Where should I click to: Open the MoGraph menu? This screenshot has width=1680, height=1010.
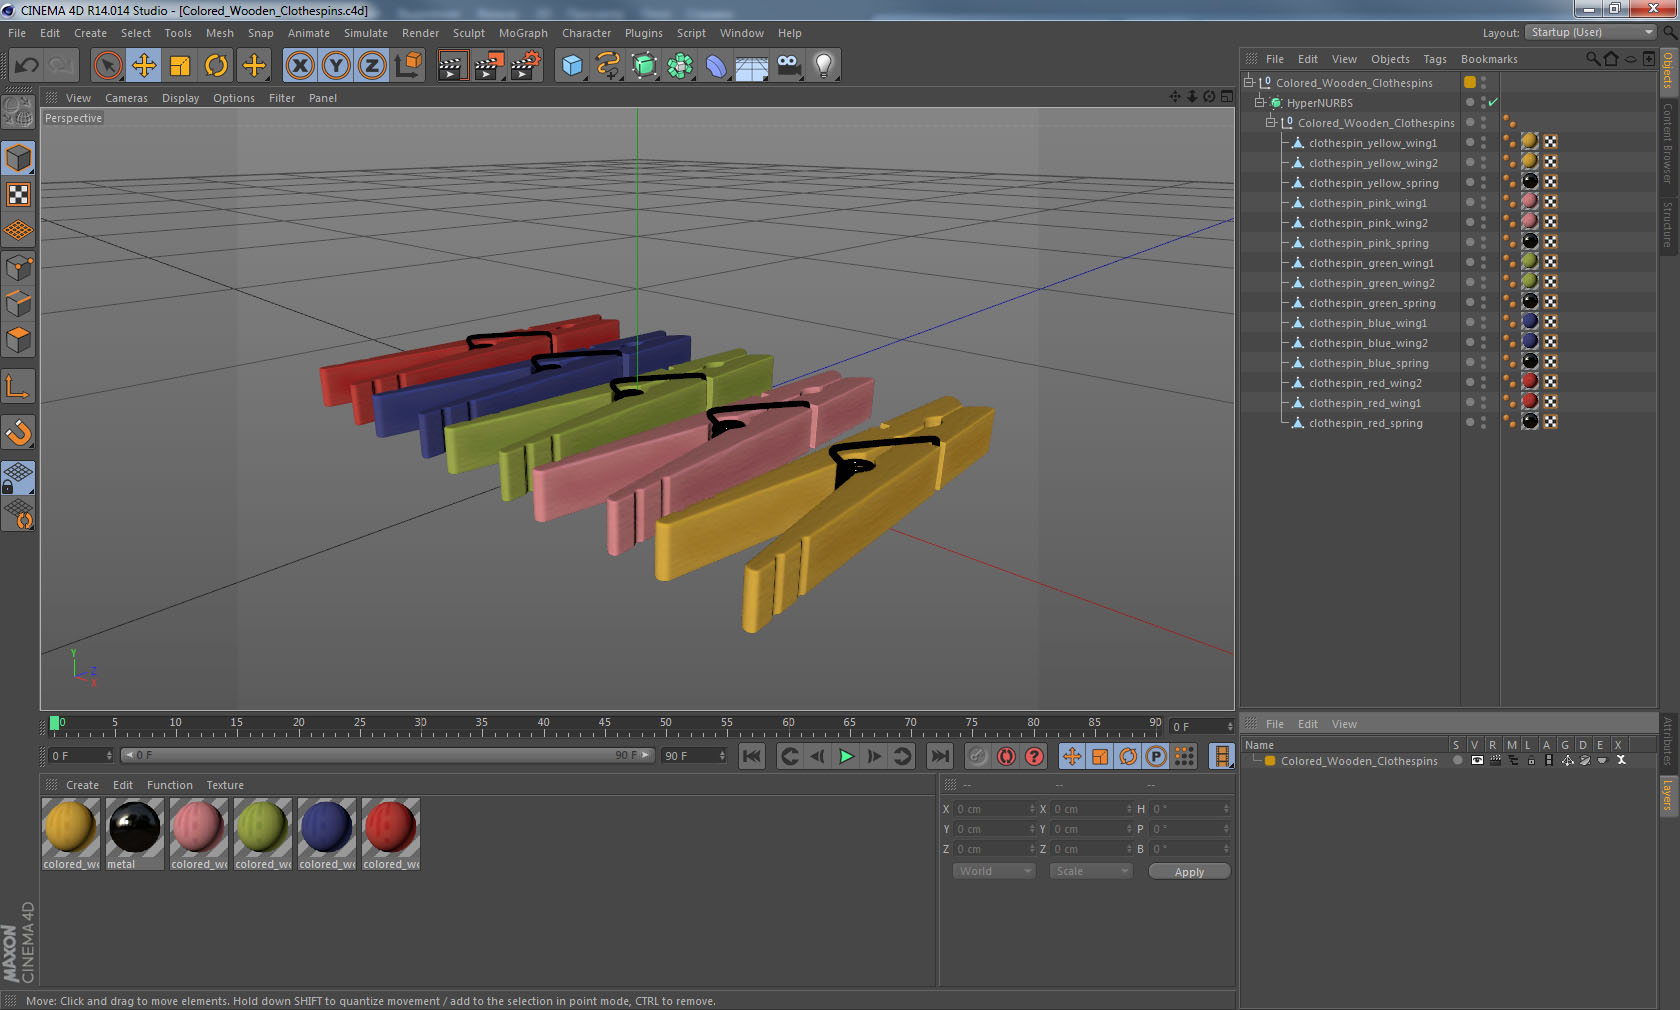pyautogui.click(x=523, y=33)
